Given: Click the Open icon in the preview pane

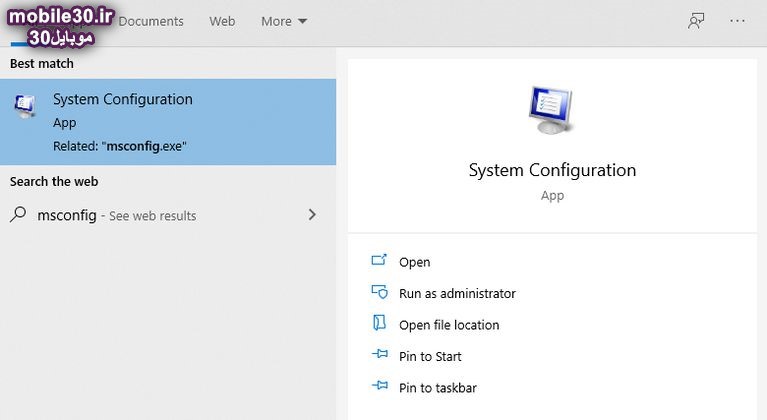Looking at the screenshot, I should pos(379,261).
